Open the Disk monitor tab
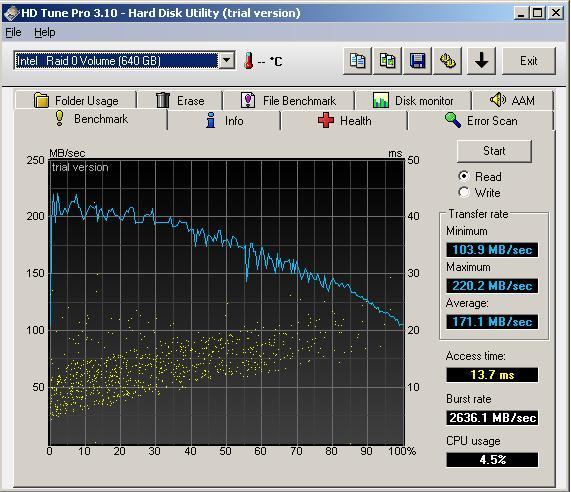 tap(413, 100)
